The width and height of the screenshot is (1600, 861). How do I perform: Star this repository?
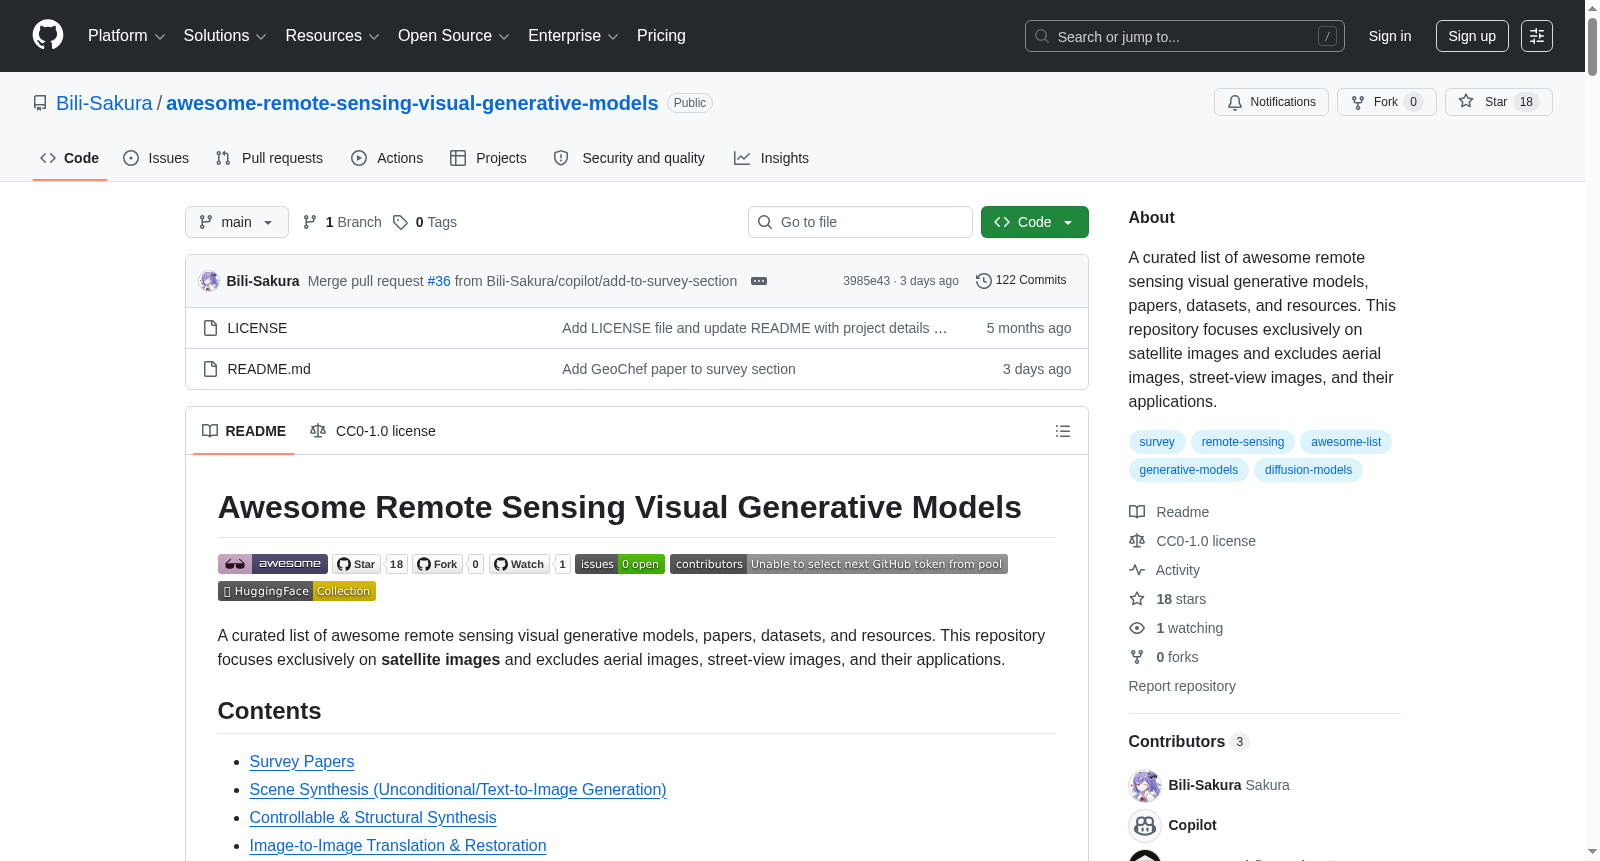(x=1498, y=102)
